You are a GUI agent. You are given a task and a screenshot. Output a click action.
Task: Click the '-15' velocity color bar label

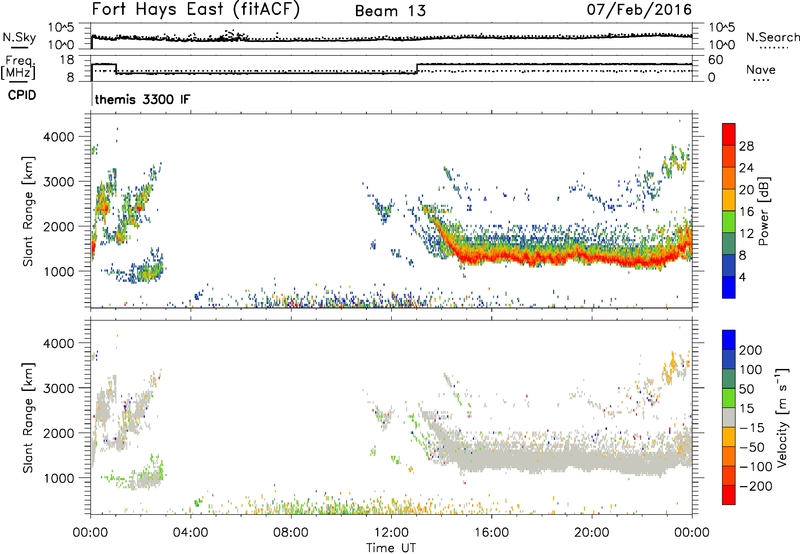point(752,428)
